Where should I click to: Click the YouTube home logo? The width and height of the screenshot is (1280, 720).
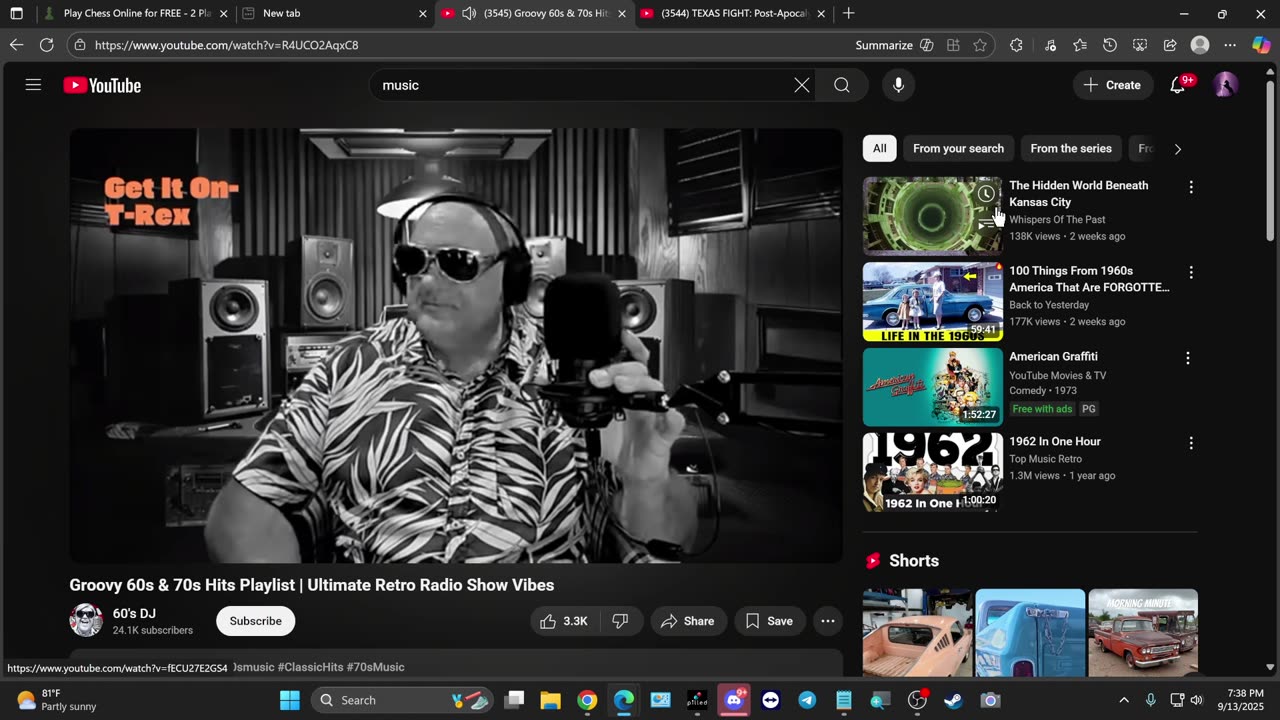(102, 85)
